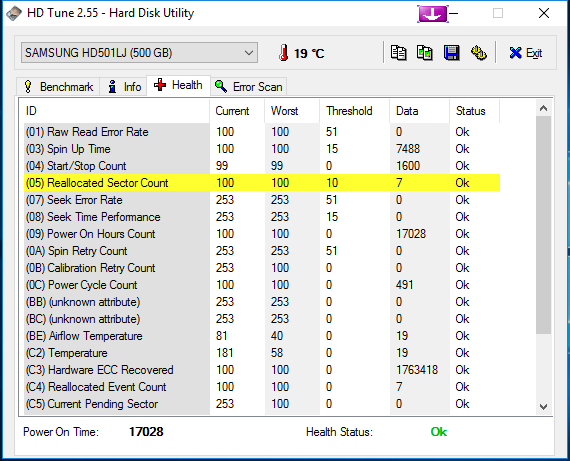Click the 491 Power Cycle Count data value
Image resolution: width=570 pixels, height=461 pixels.
(x=405, y=285)
